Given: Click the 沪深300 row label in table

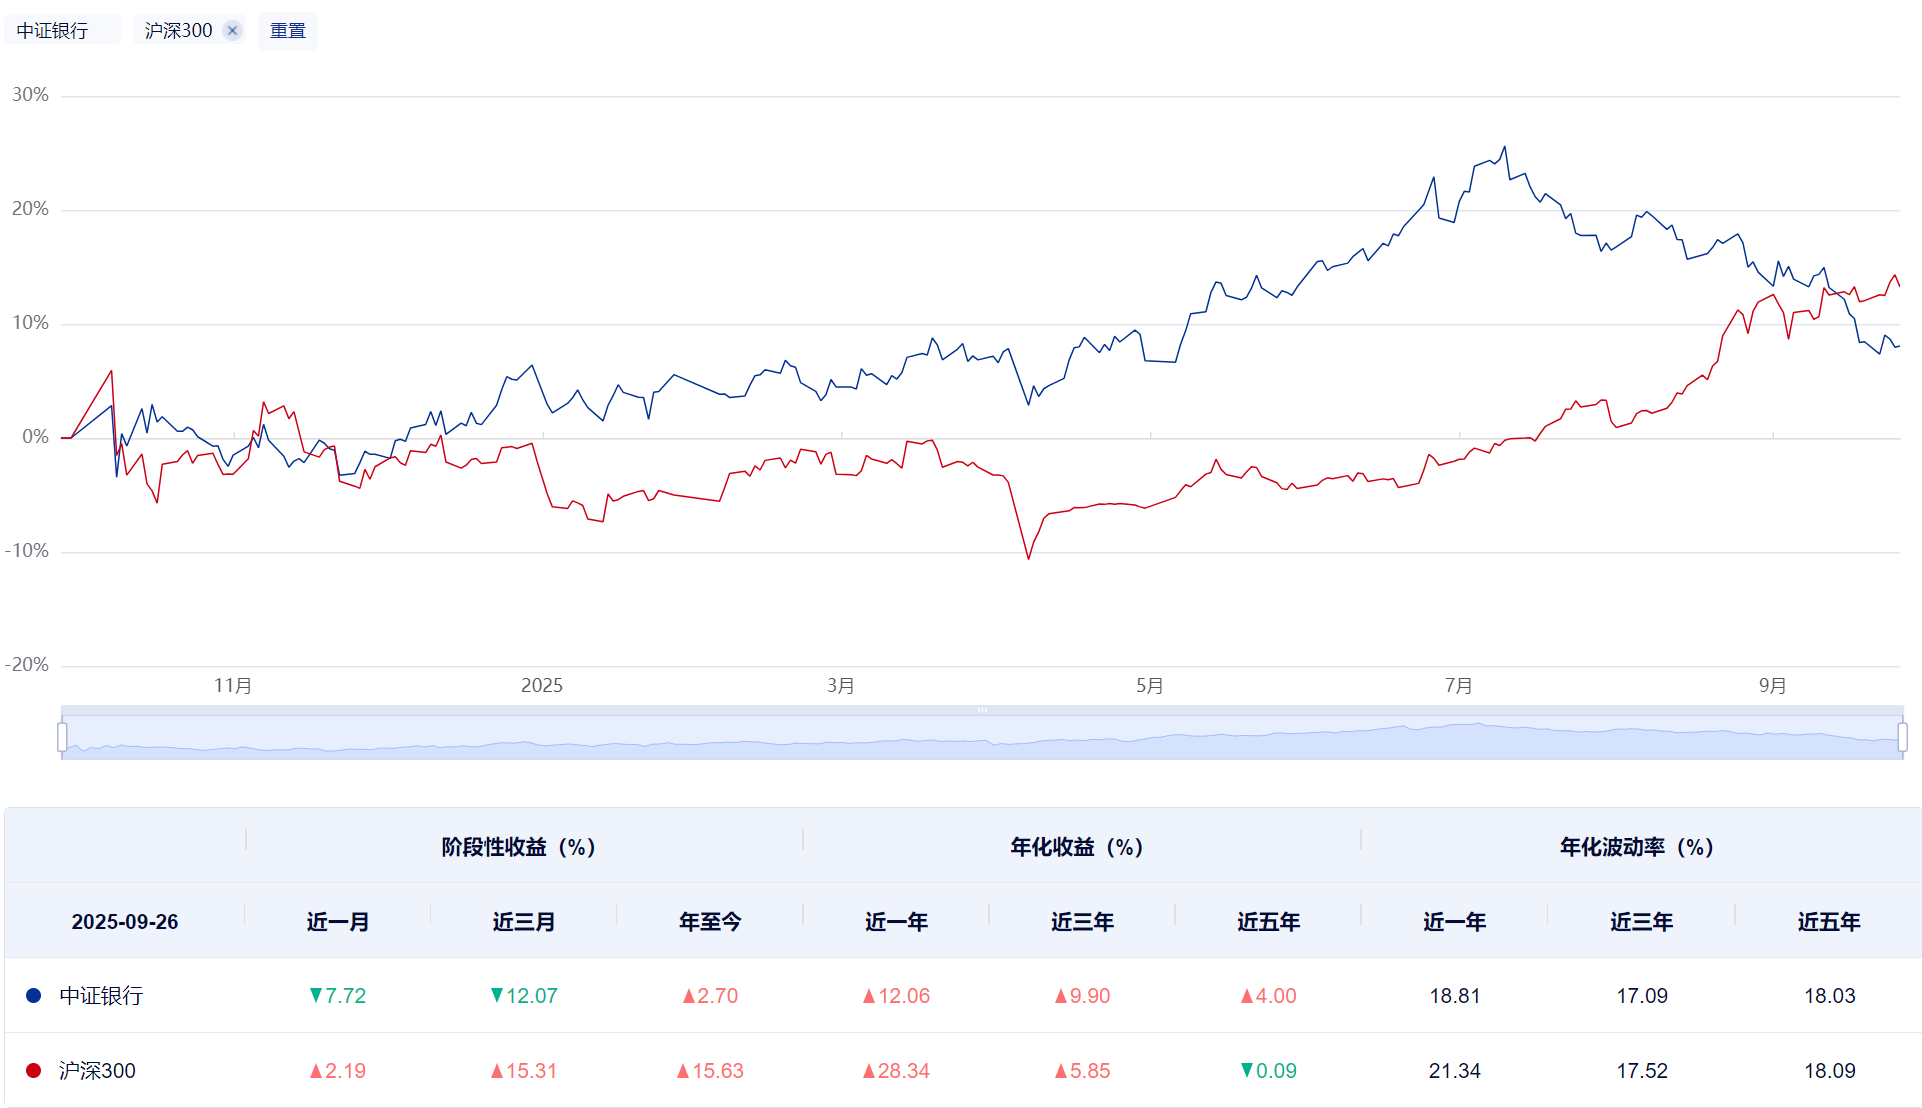Looking at the screenshot, I should coord(97,1071).
